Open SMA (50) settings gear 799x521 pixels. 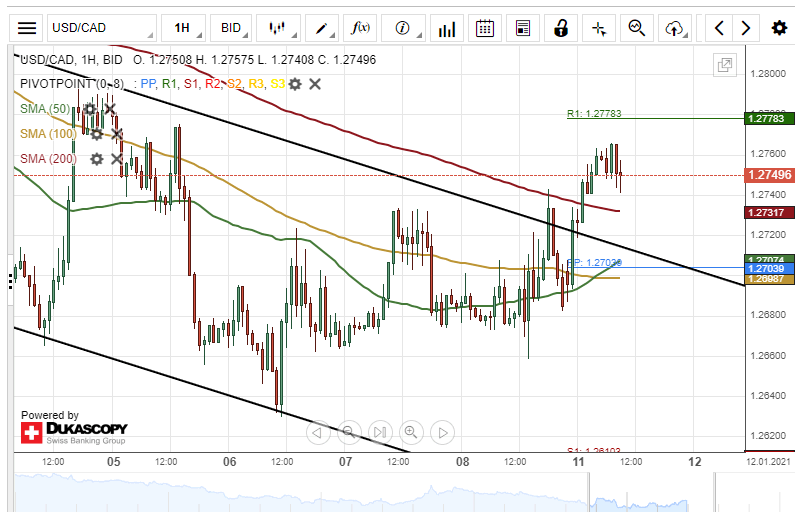coord(89,109)
